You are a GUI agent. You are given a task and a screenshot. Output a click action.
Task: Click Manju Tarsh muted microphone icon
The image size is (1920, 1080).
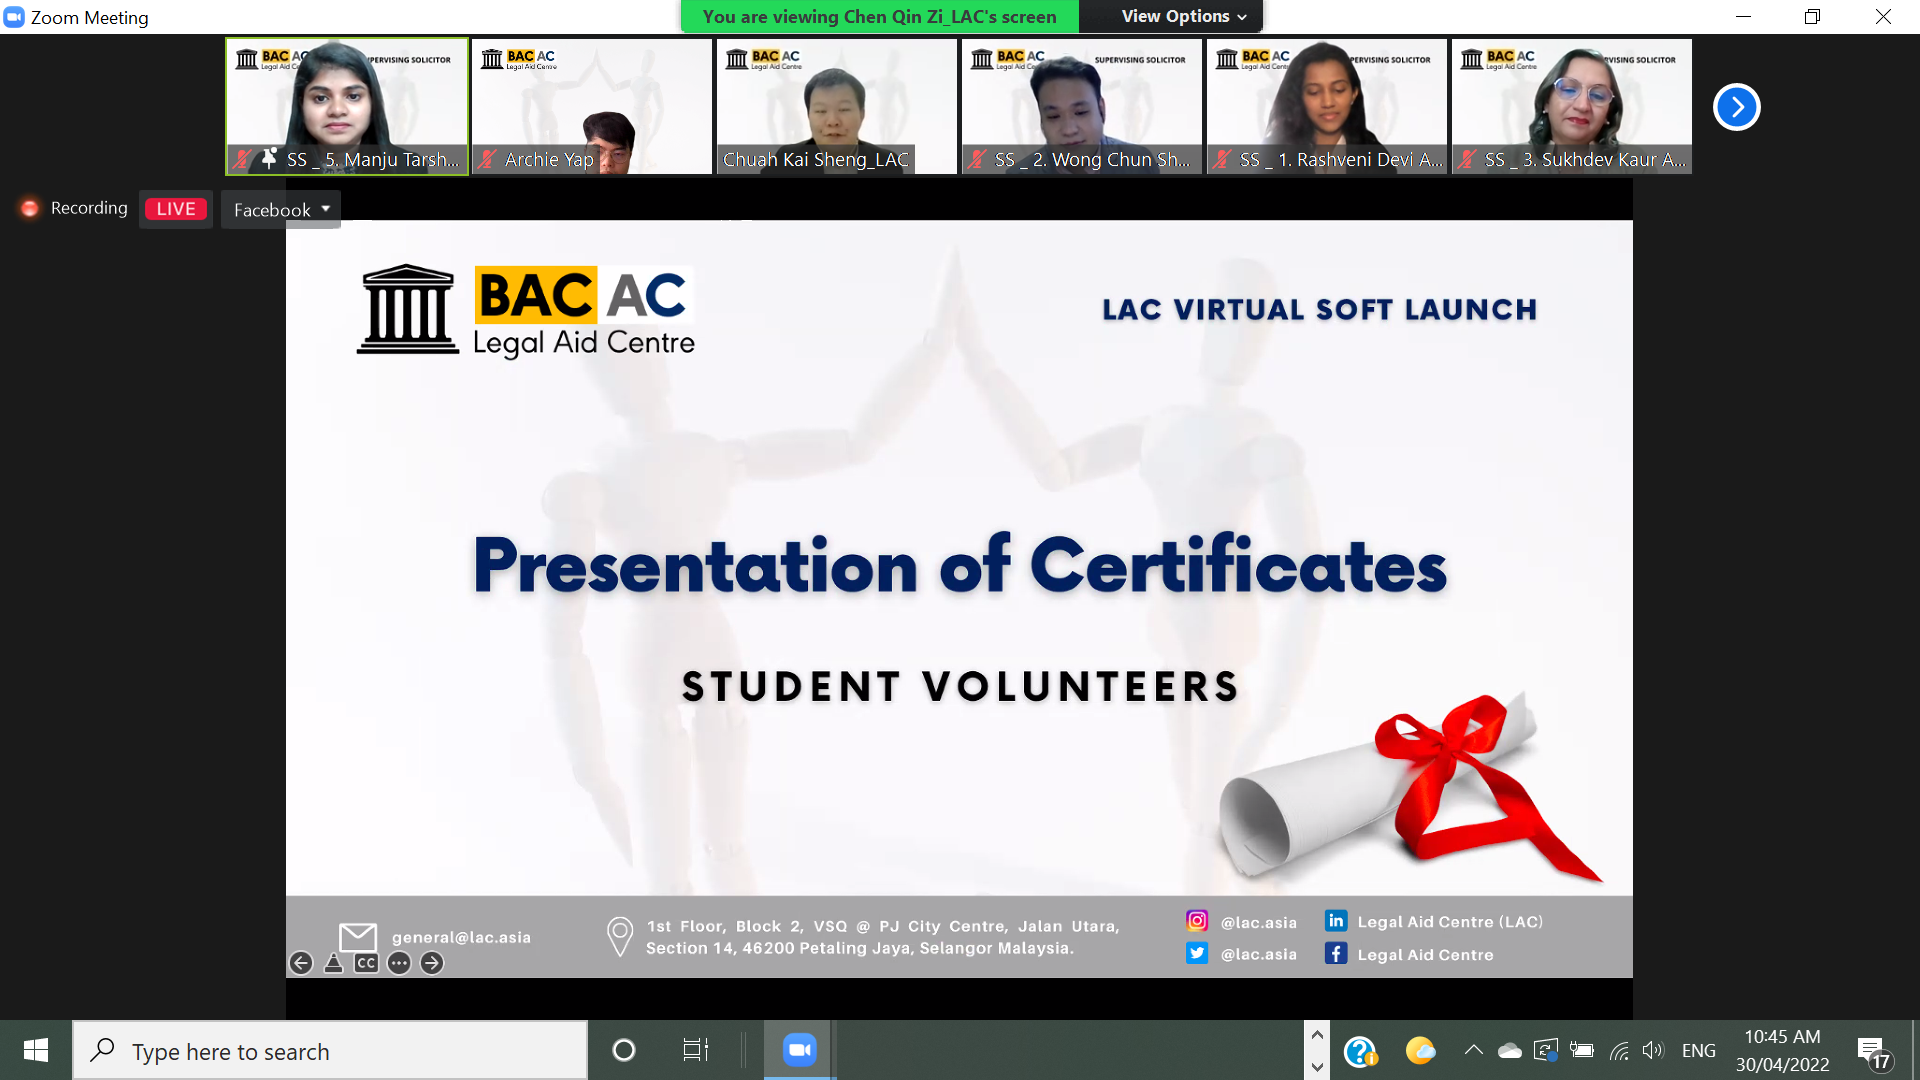[241, 159]
